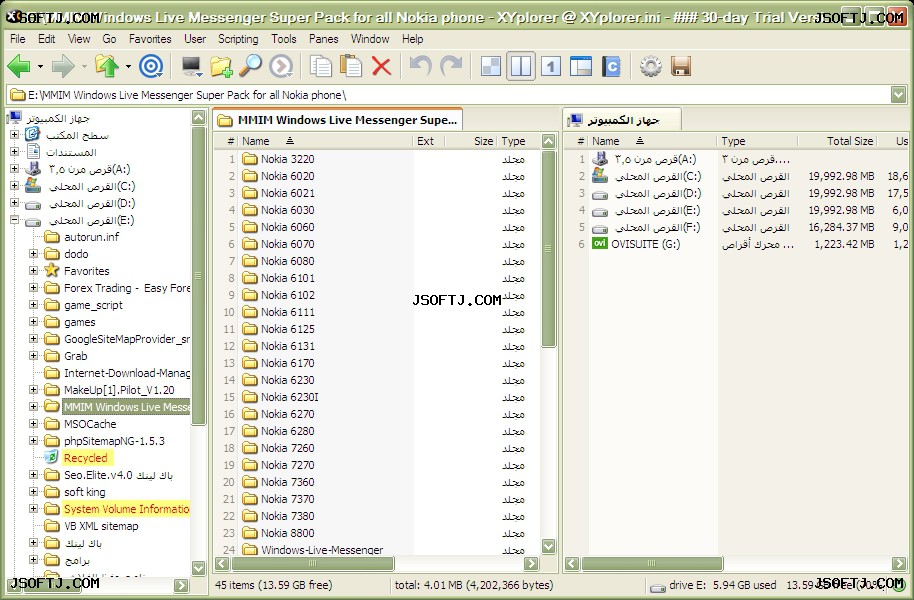
Task: Open the magnifying glass Find Files tool
Action: point(251,66)
